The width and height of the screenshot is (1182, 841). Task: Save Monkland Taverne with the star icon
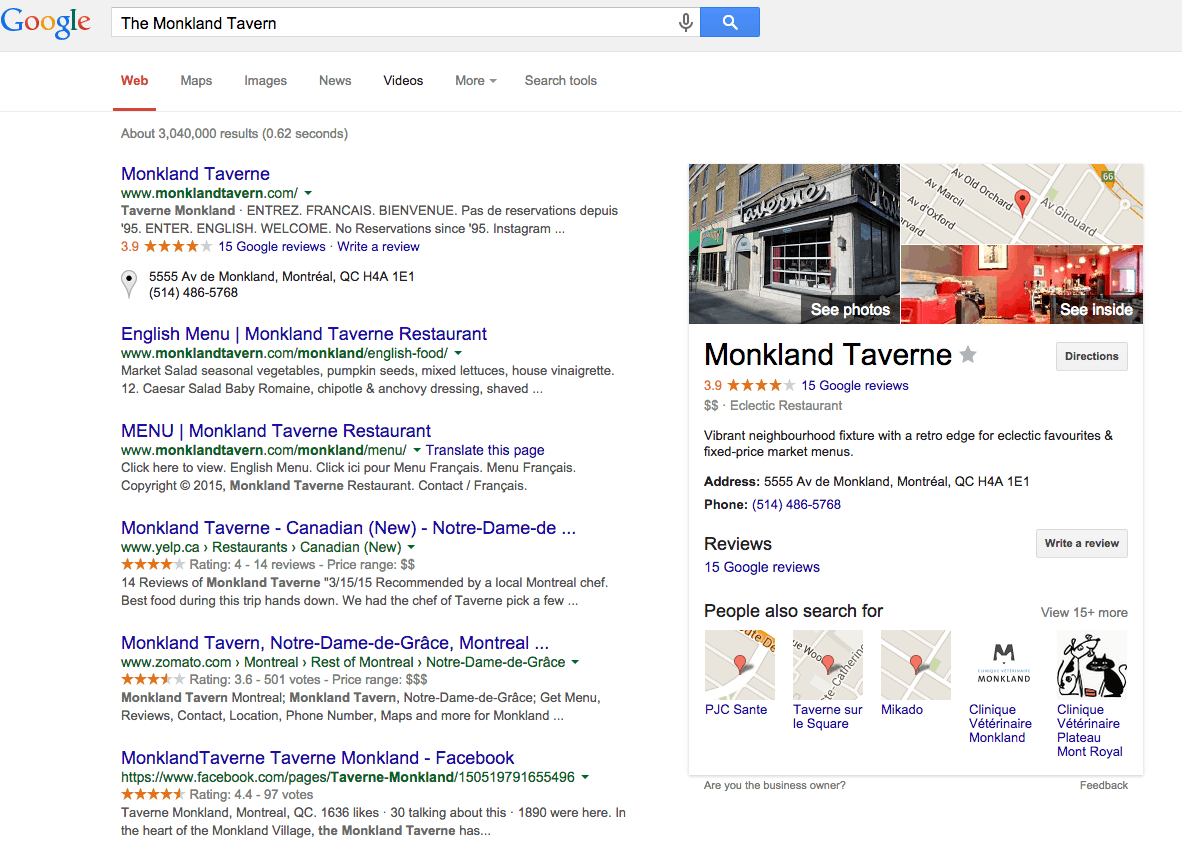tap(968, 354)
